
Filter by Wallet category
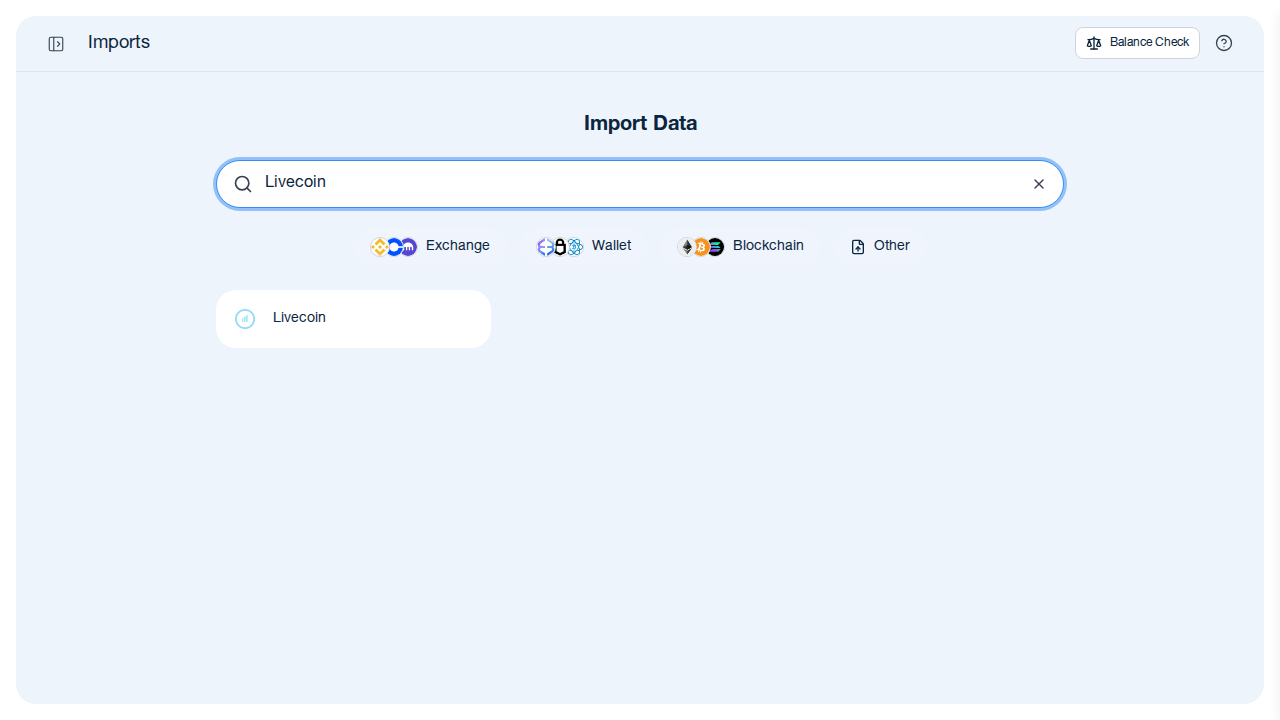pyautogui.click(x=584, y=246)
